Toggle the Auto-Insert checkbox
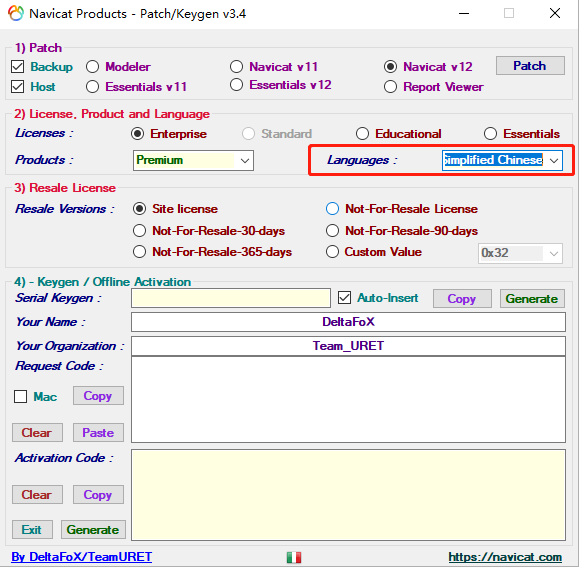 [344, 298]
